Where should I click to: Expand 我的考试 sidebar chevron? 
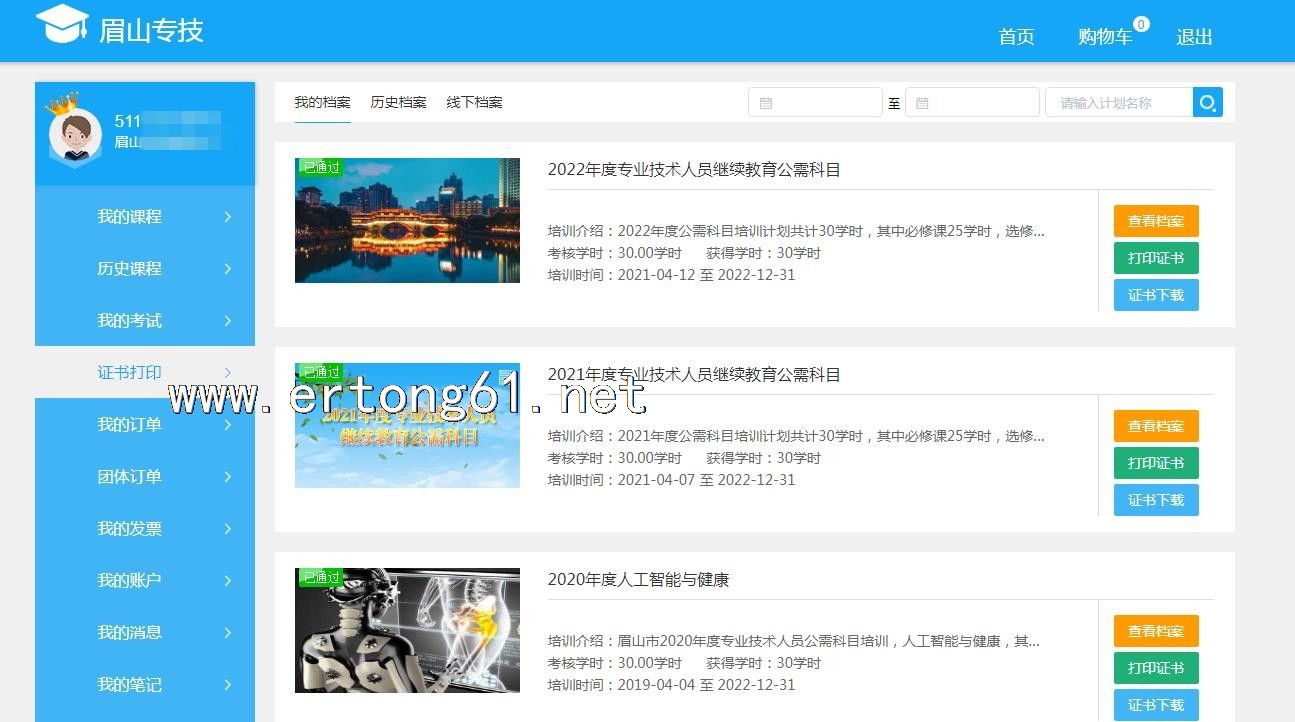coord(228,321)
